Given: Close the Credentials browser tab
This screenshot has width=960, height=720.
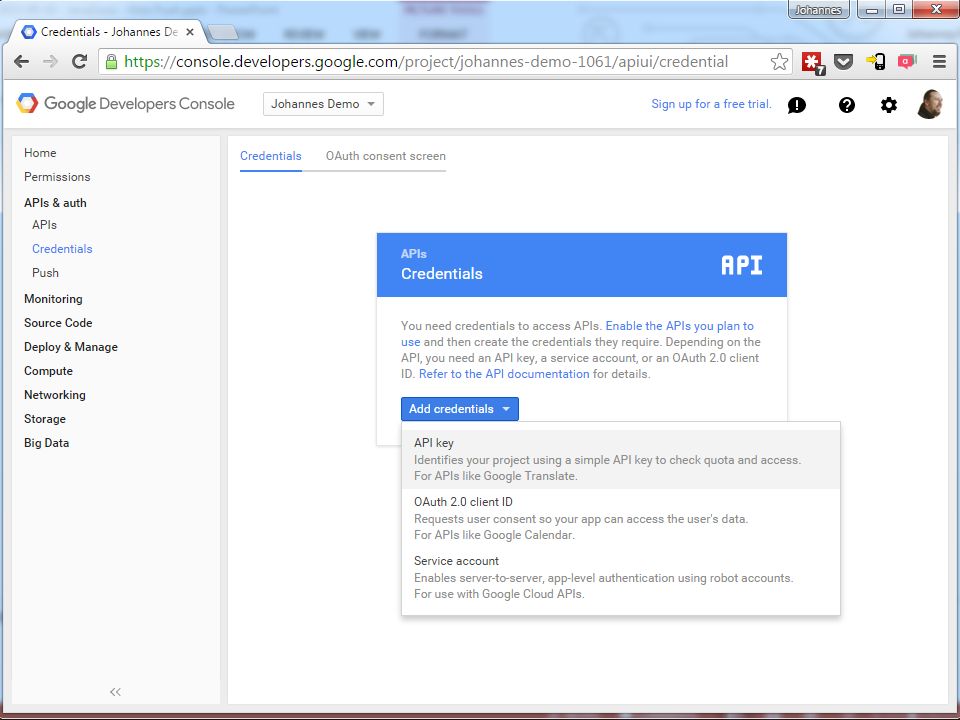Looking at the screenshot, I should coord(190,32).
